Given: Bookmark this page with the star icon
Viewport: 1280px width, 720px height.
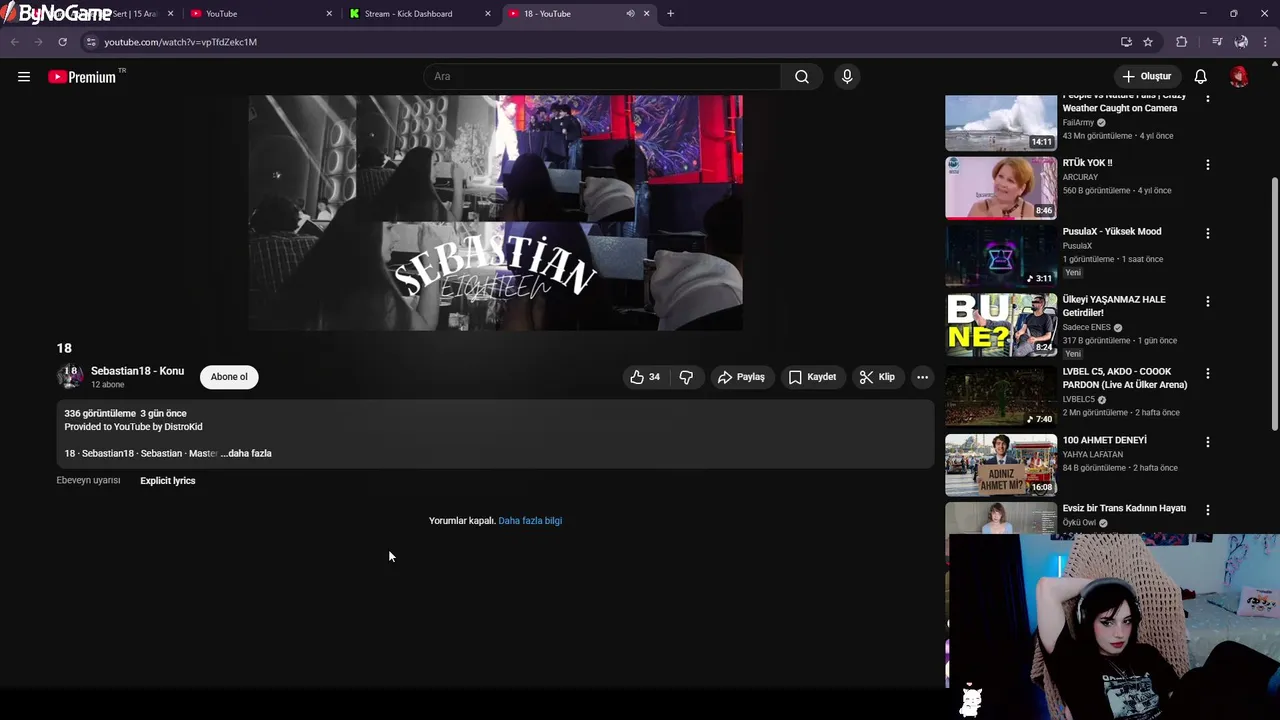Looking at the screenshot, I should (1148, 42).
